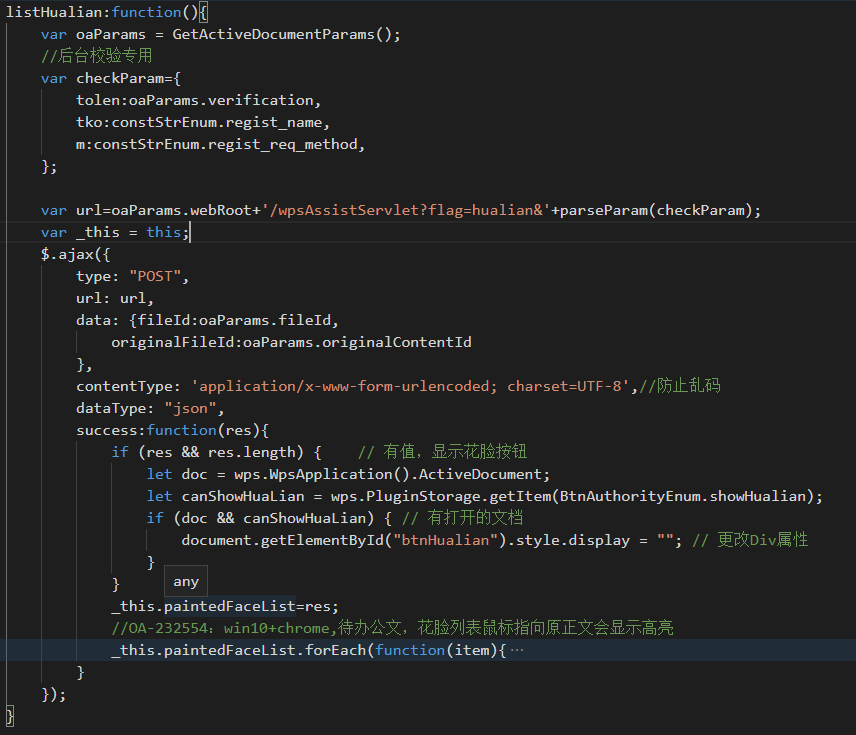Screen dimensions: 856x735
Task: Click 'checkParam' variable declaration
Action: 120,78
